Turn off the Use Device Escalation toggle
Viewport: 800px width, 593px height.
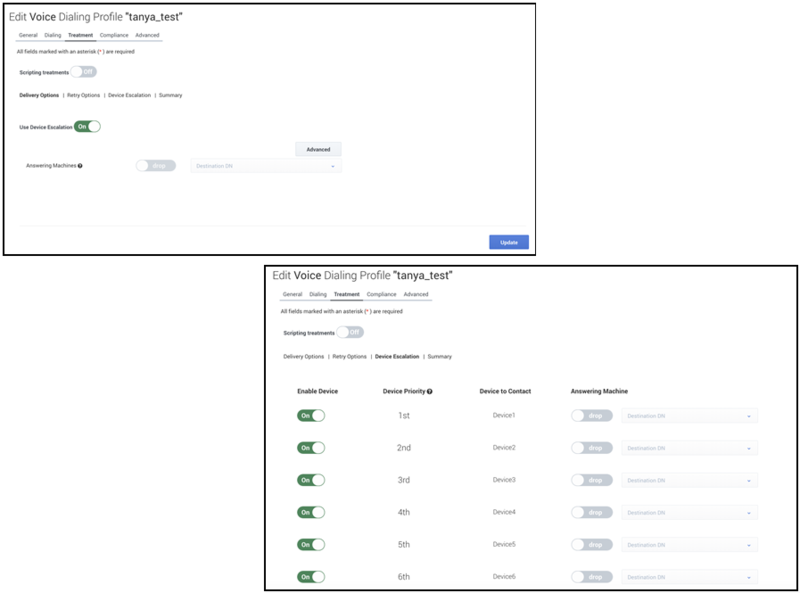[x=88, y=127]
